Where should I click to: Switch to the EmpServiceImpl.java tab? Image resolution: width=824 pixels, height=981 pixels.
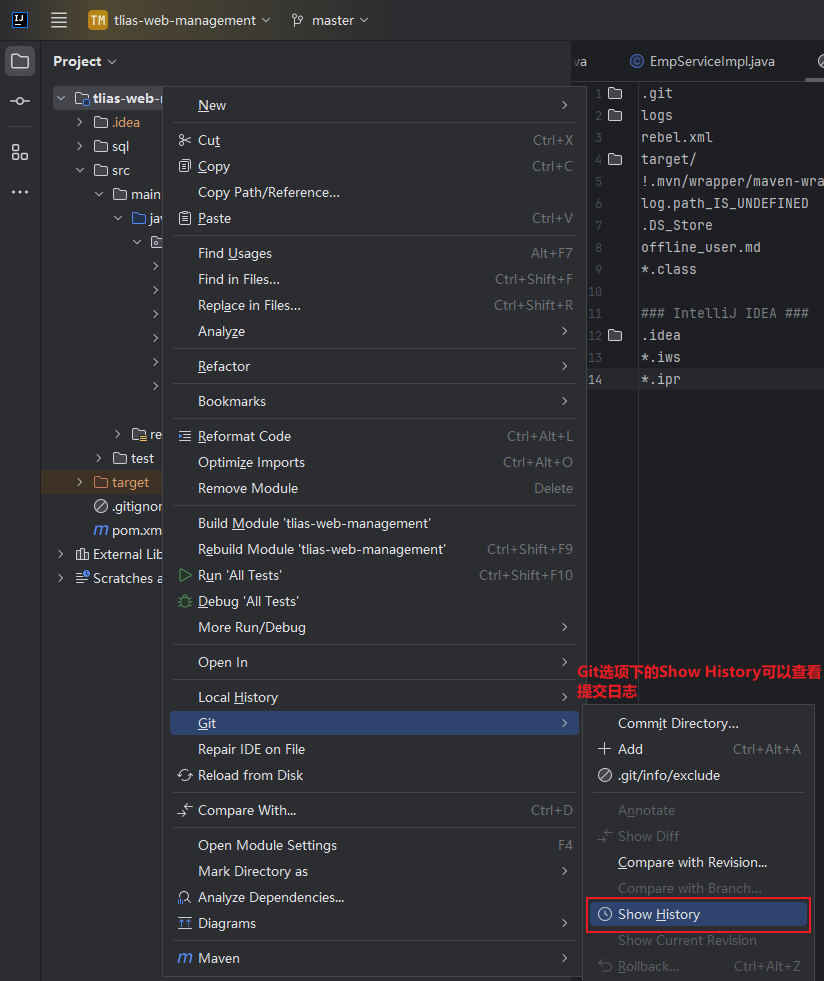[x=703, y=61]
